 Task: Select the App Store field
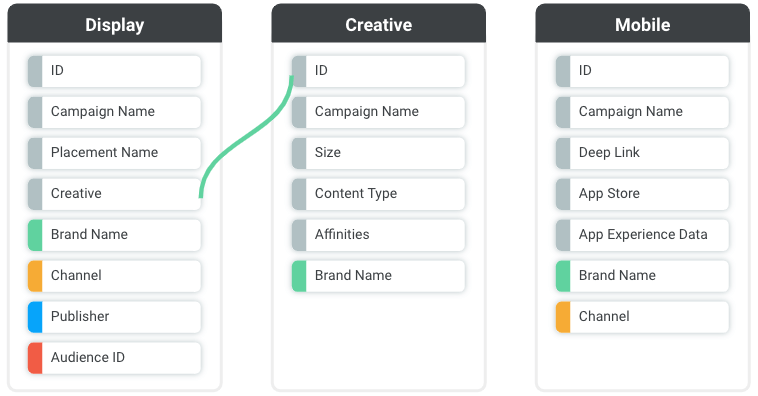(642, 194)
